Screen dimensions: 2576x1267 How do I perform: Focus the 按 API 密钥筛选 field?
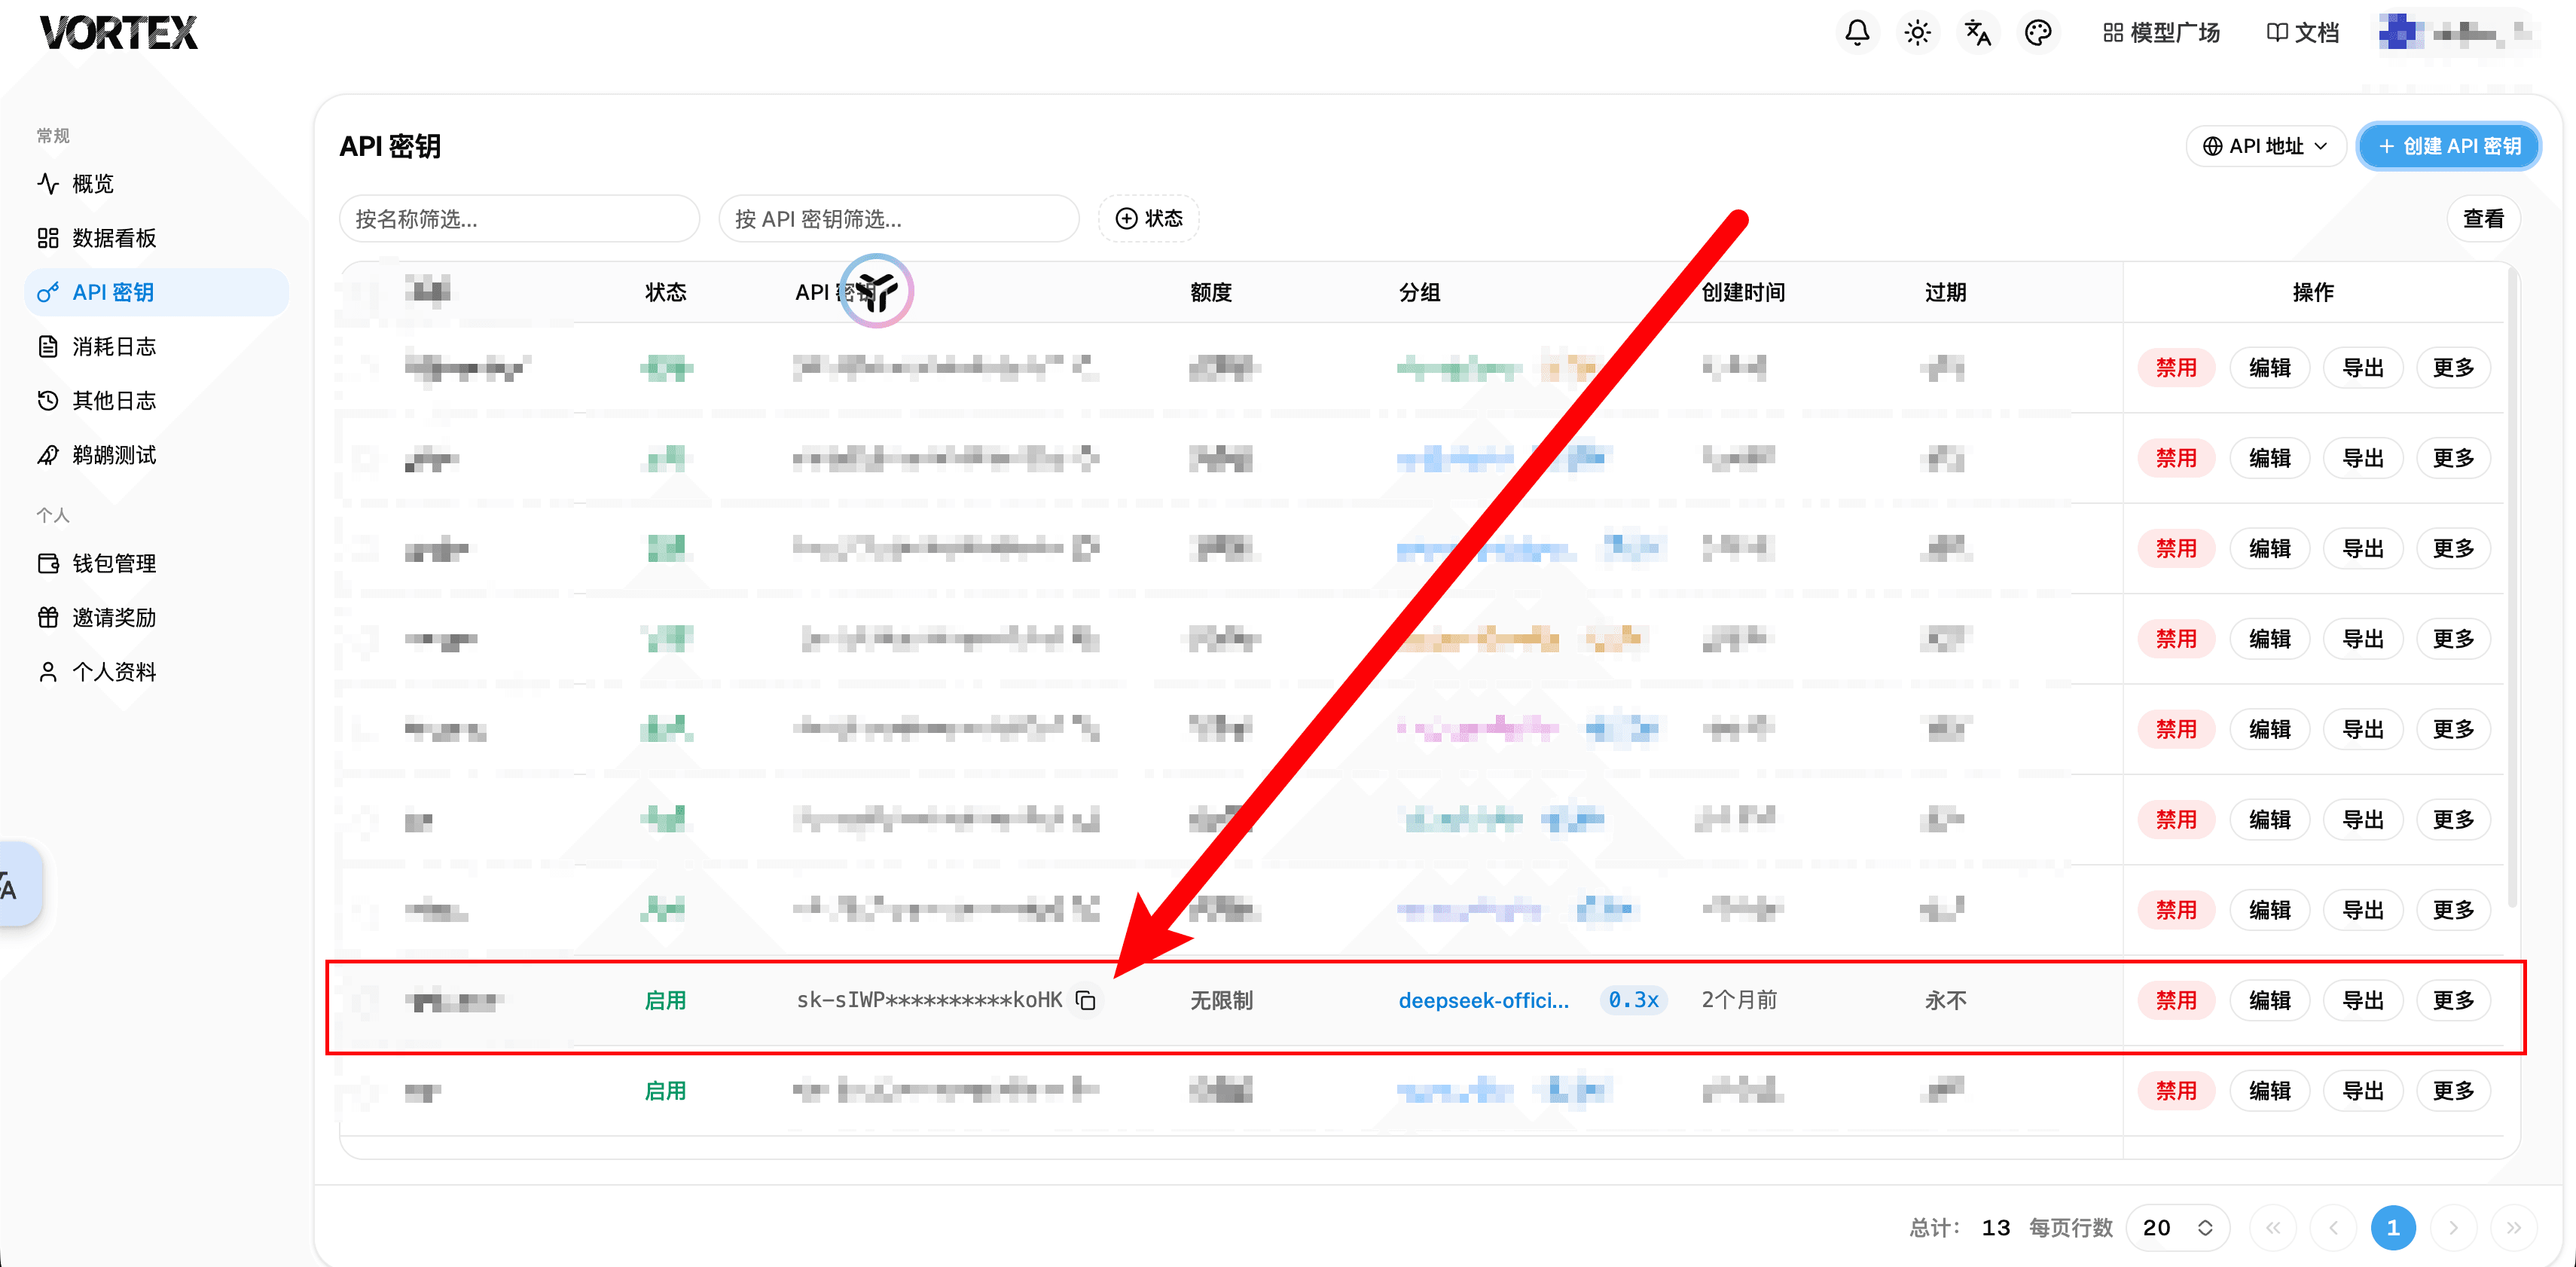click(899, 219)
